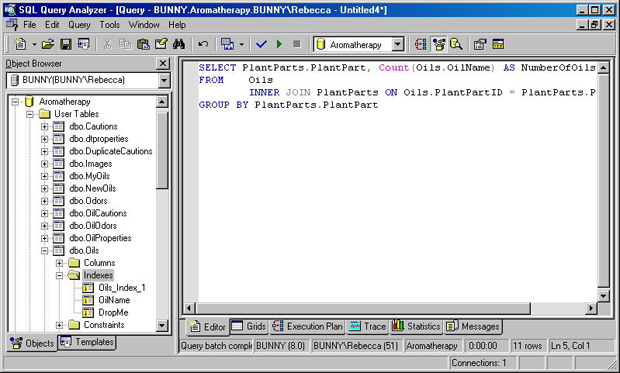Open the Window menu
This screenshot has width=620, height=373.
pyautogui.click(x=144, y=25)
